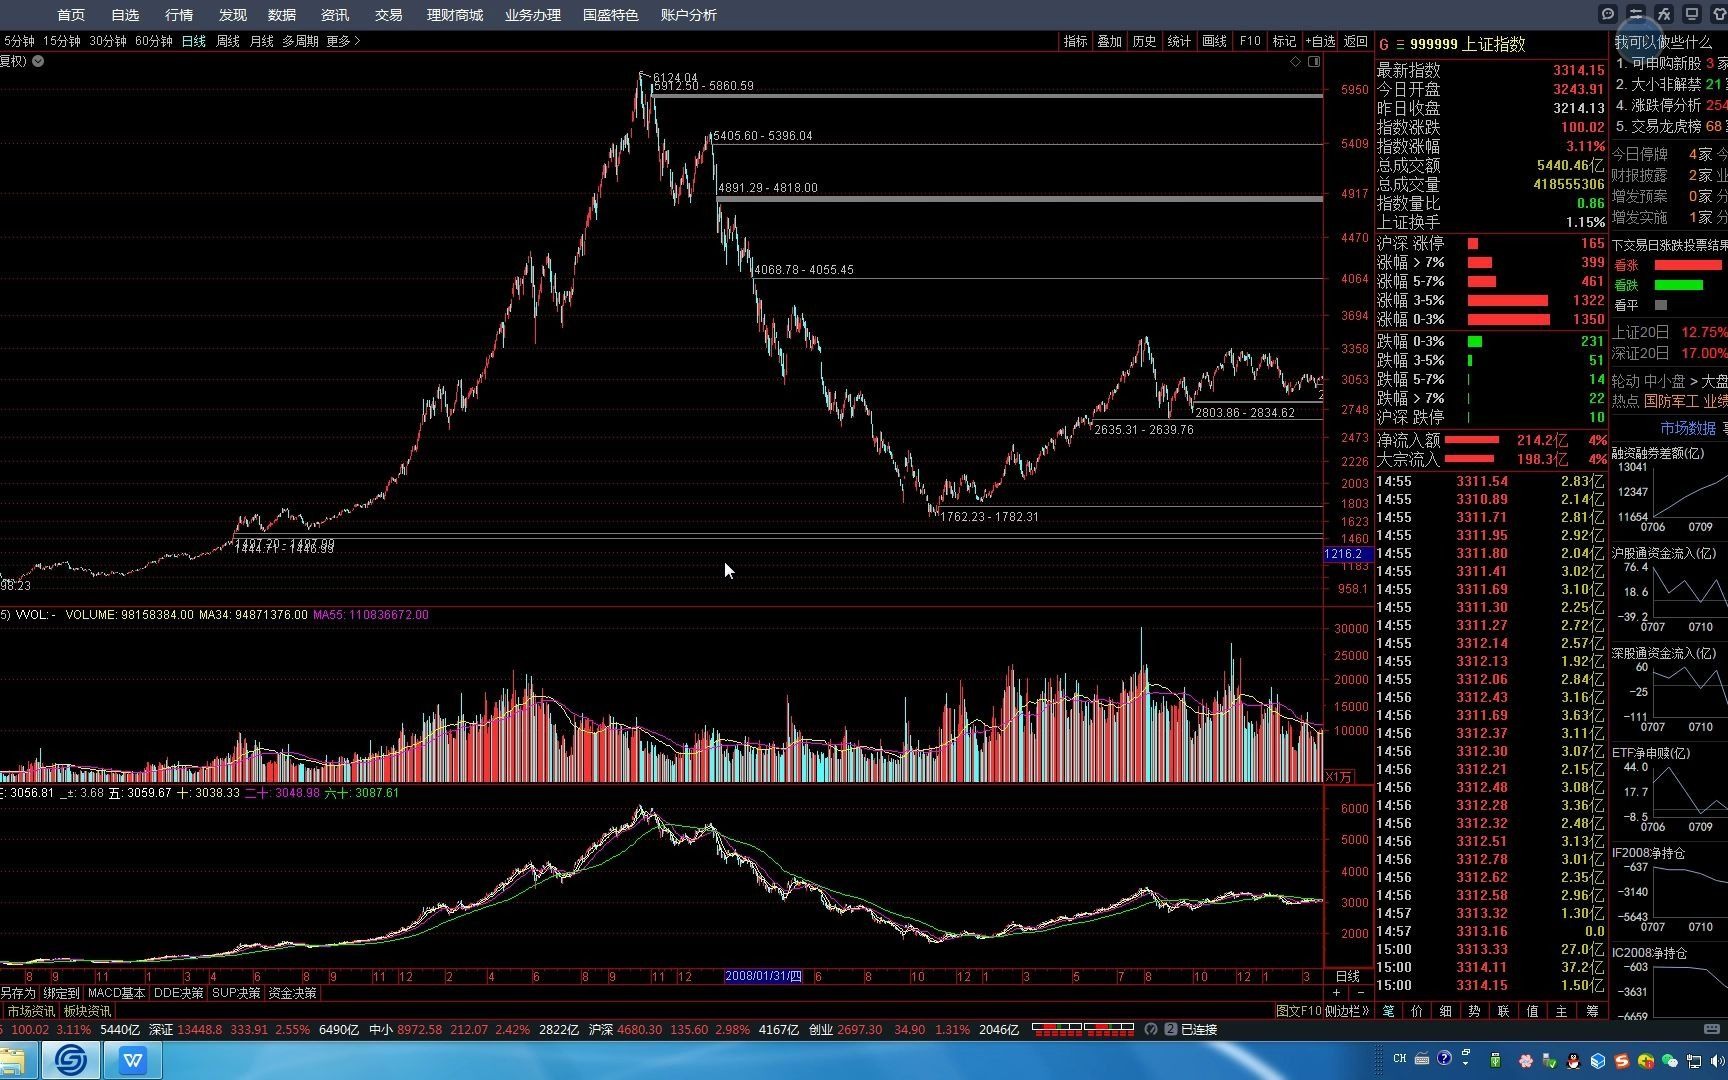Expand the 侧边栏 sidebar toggle

(x=1348, y=1011)
